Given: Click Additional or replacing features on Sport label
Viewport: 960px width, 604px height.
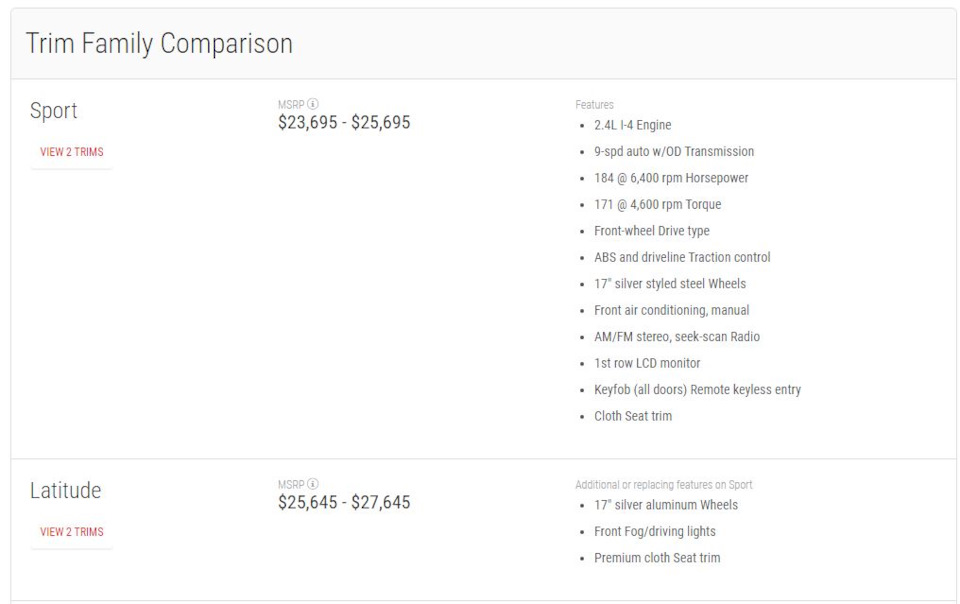Looking at the screenshot, I should (664, 485).
